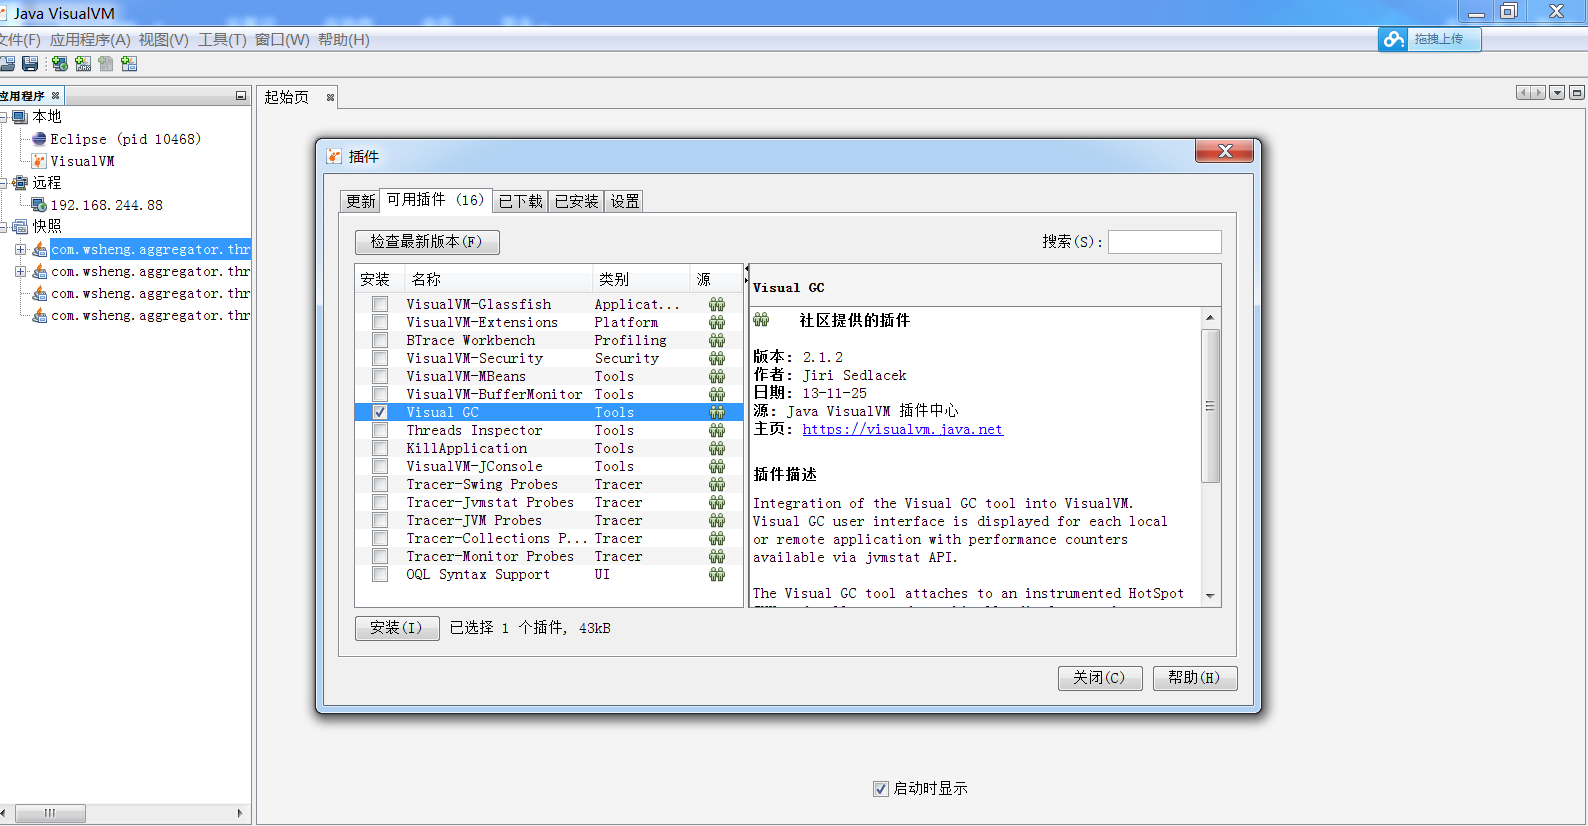Image resolution: width=1588 pixels, height=826 pixels.
Task: Click the Add Remote Host toolbar icon
Action: tap(60, 64)
